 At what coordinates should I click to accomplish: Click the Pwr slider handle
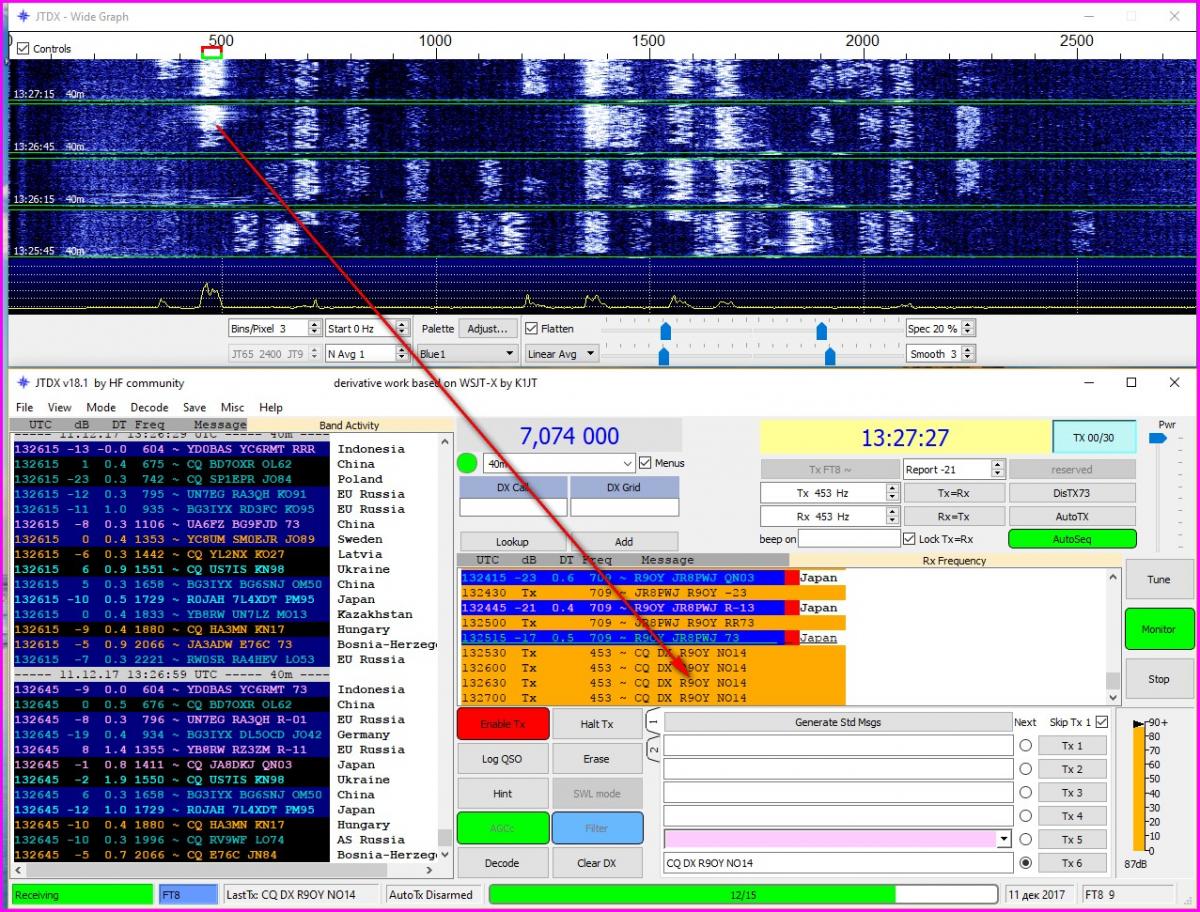click(x=1158, y=438)
